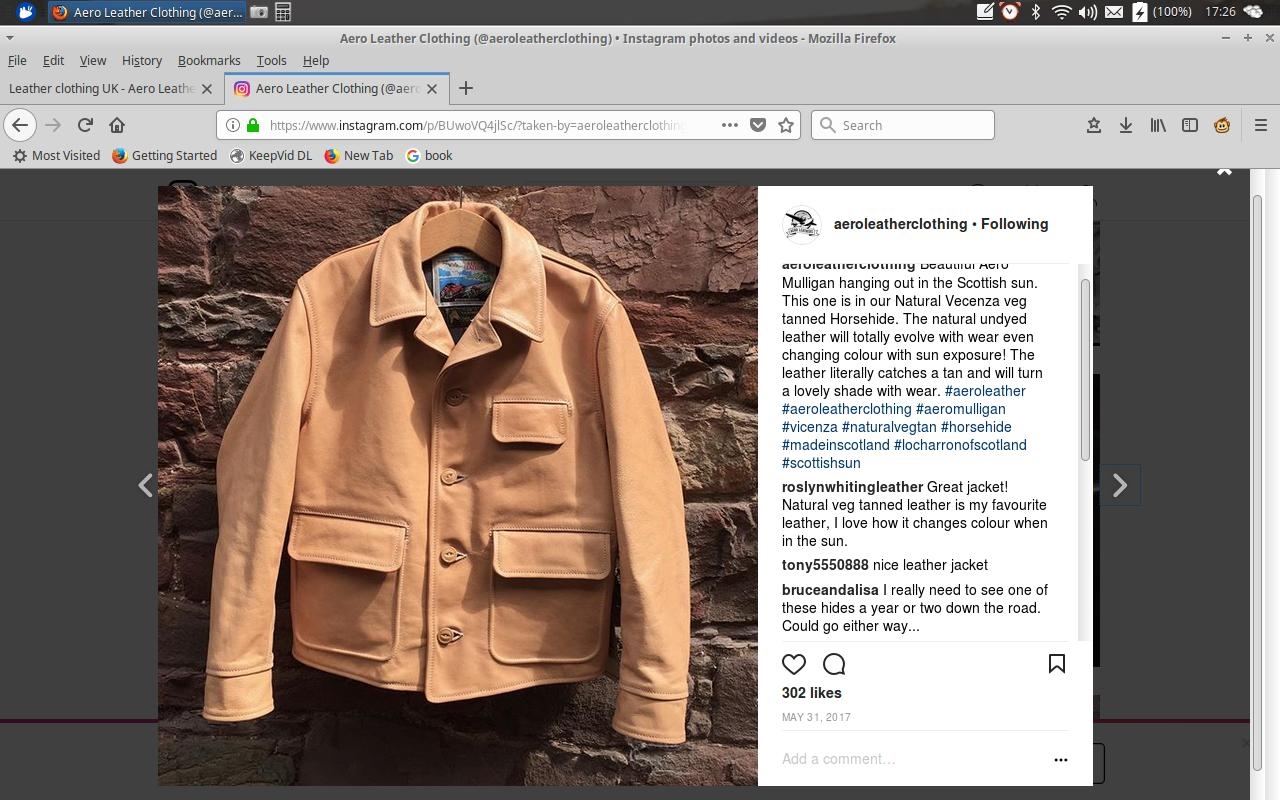The image size is (1280, 800).
Task: Click the comments panel scrollbar
Action: pos(1084,370)
